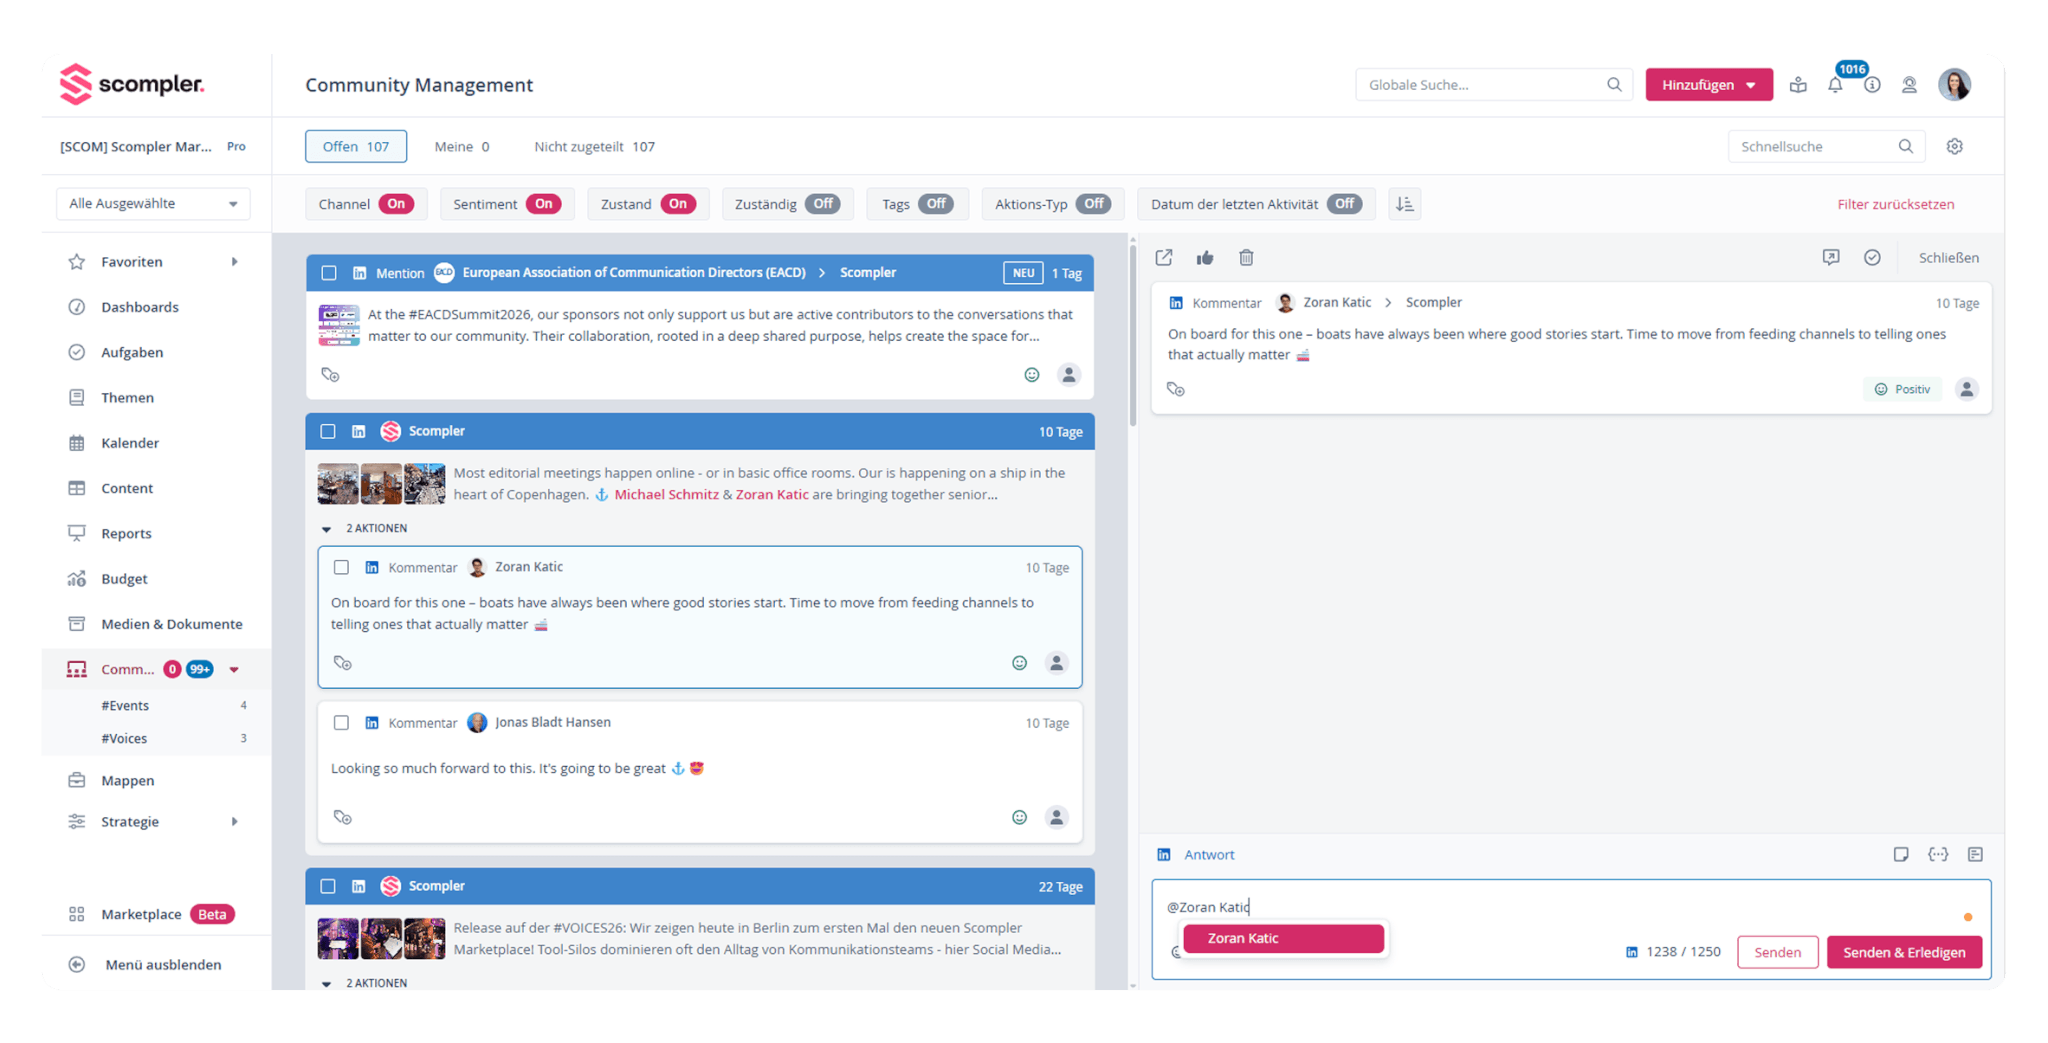This screenshot has height=1043, width=2048.
Task: Open the info icon in header
Action: pos(1872,85)
